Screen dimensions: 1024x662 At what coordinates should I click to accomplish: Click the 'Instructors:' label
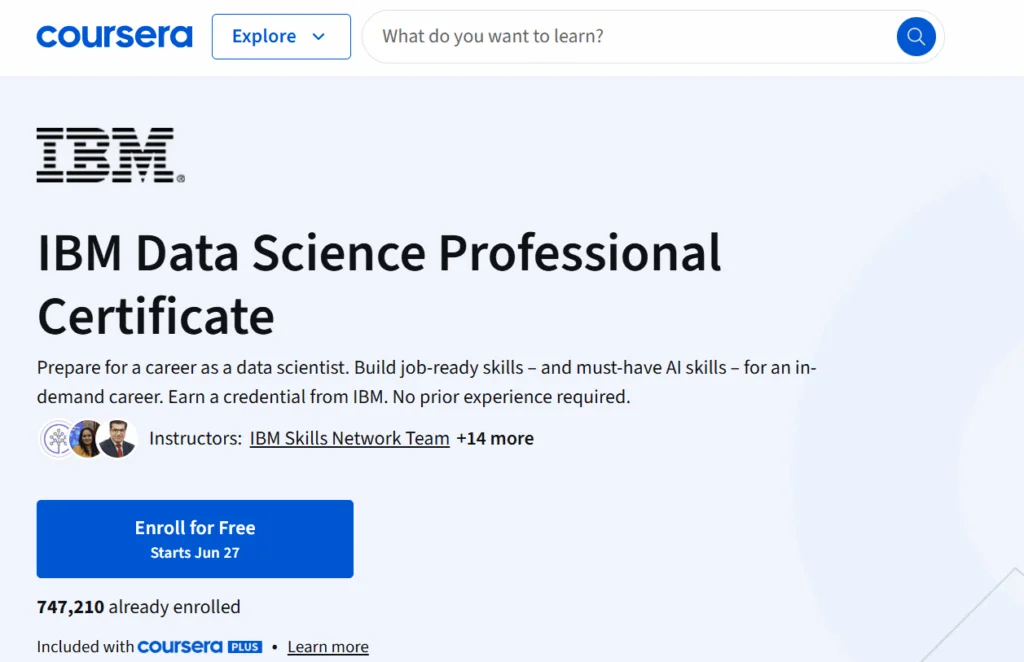195,438
